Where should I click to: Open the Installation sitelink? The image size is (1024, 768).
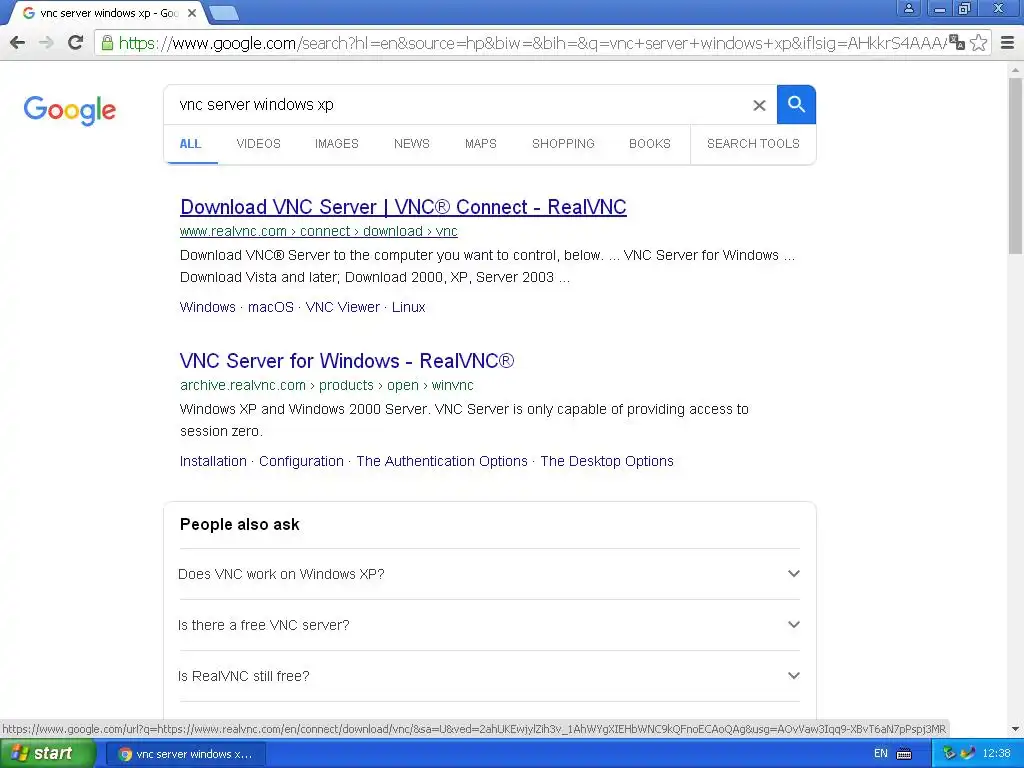213,461
